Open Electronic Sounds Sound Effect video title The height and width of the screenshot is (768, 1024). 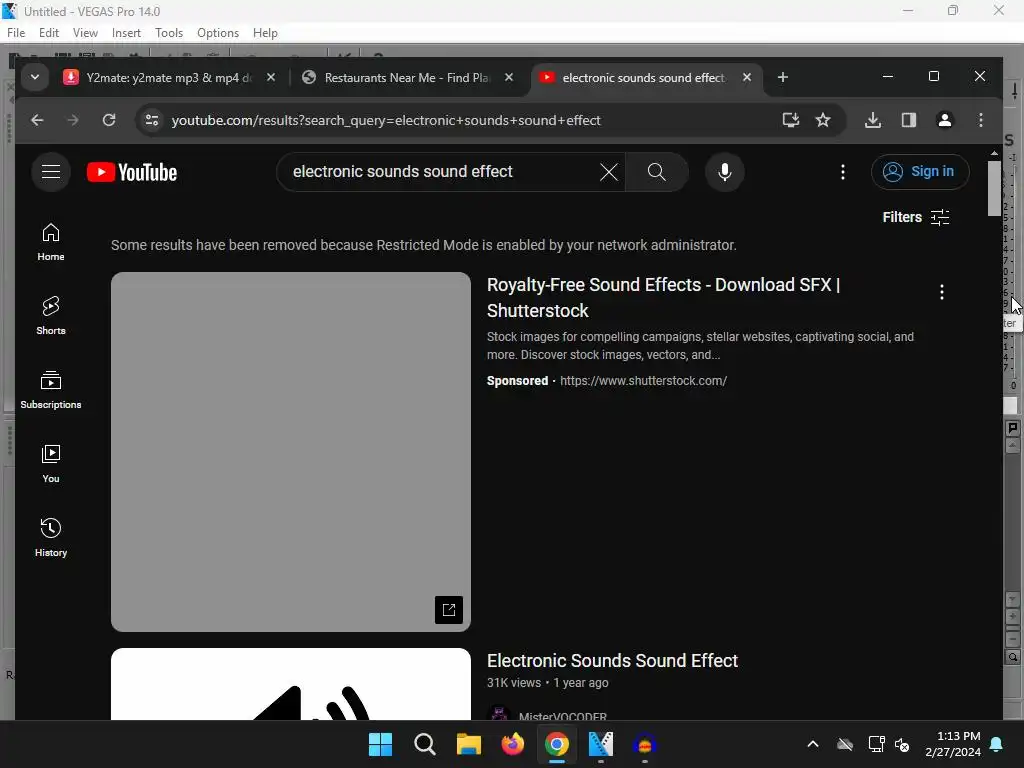613,661
